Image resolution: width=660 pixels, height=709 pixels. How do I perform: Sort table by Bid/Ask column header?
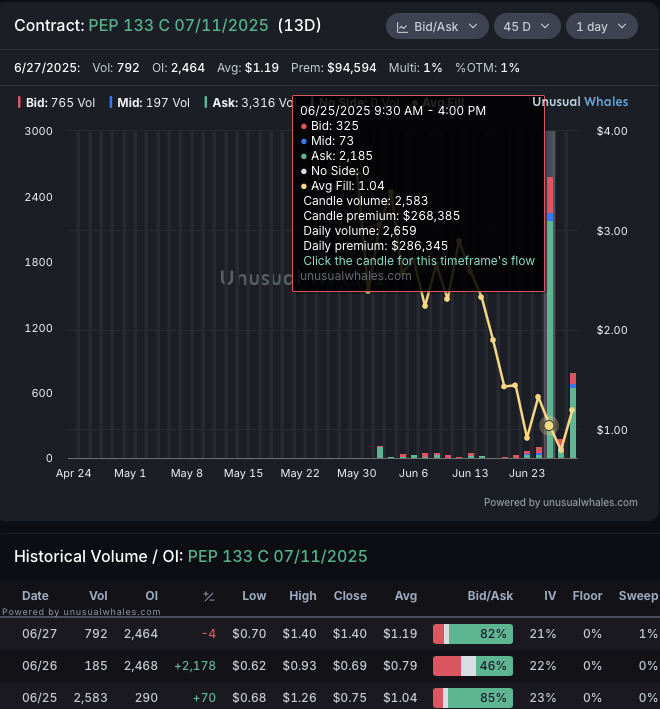coord(490,596)
